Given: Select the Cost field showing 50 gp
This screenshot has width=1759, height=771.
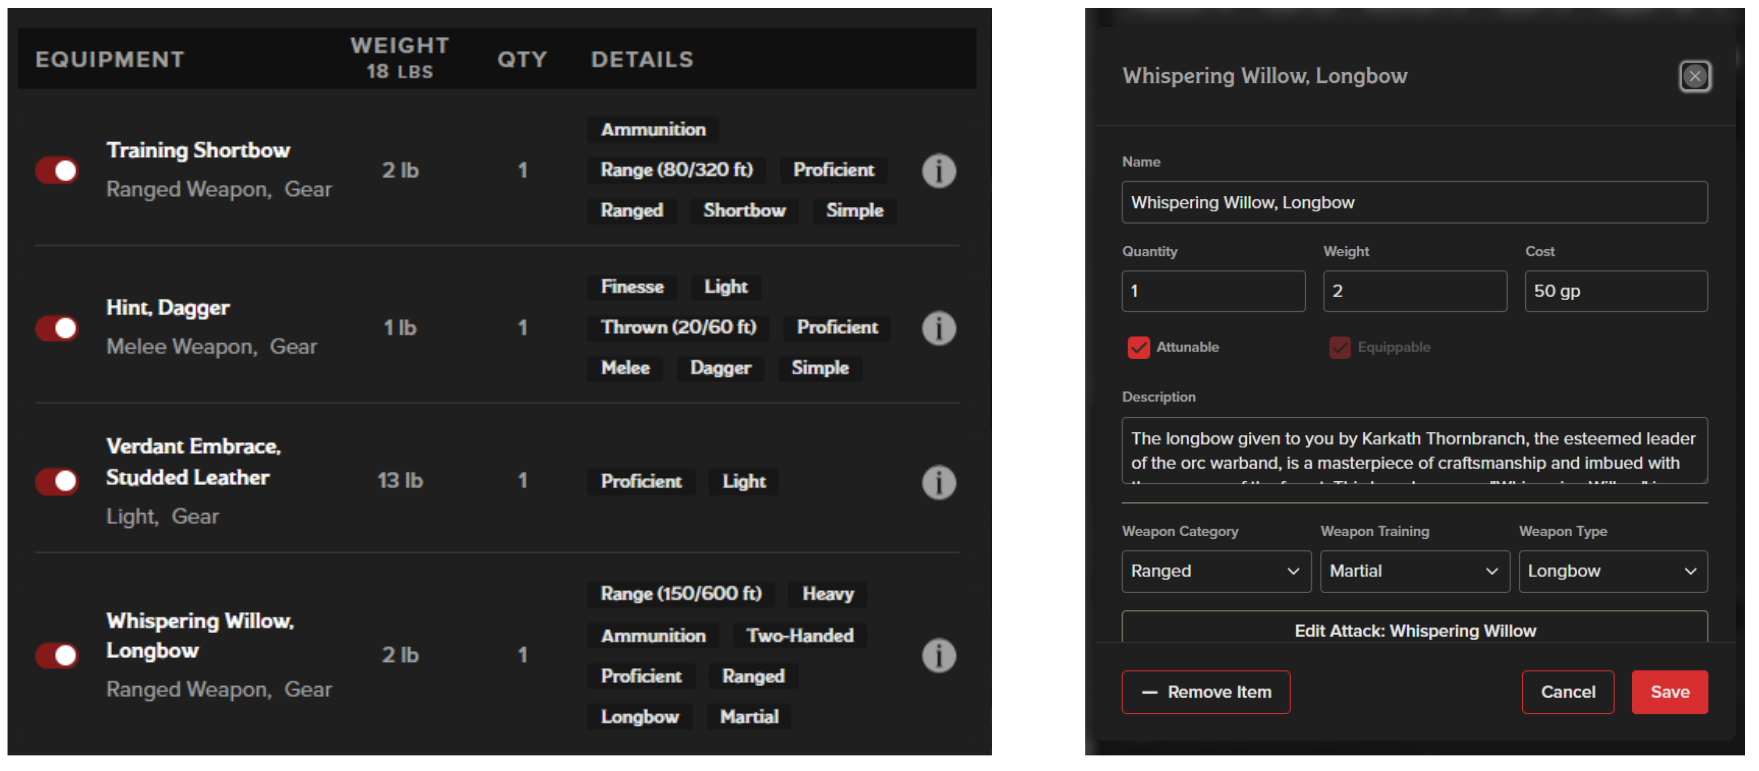Looking at the screenshot, I should coord(1615,292).
